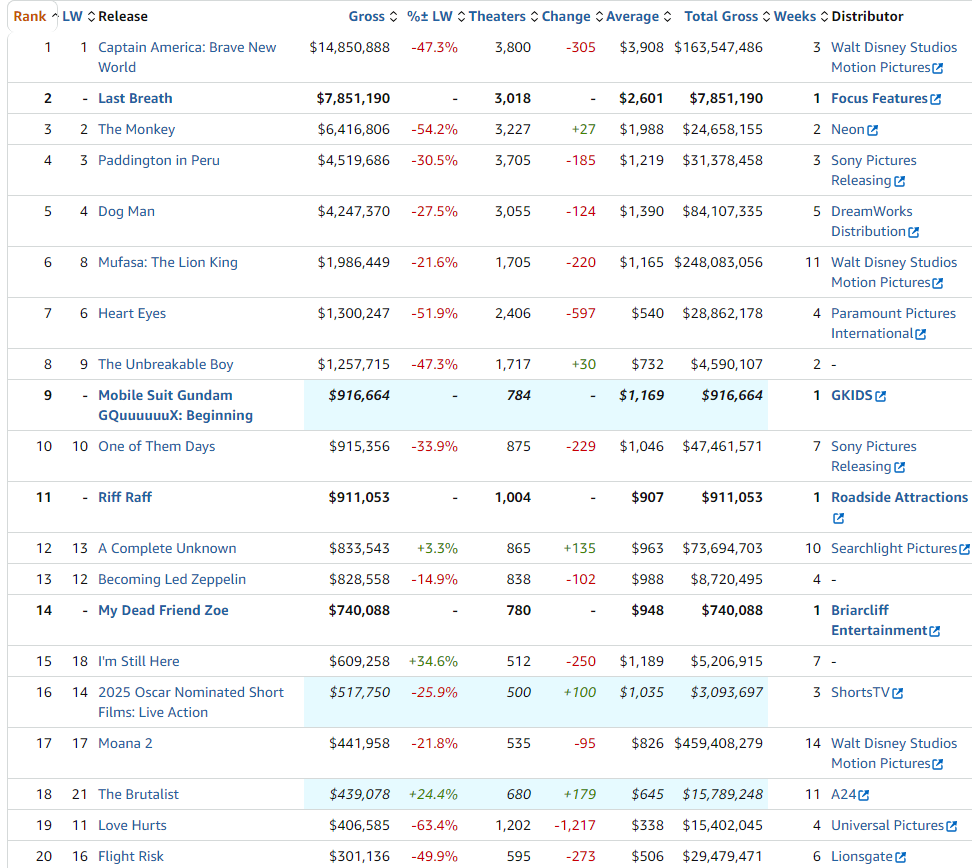Click the Weeks column header
The image size is (972, 868).
(795, 16)
